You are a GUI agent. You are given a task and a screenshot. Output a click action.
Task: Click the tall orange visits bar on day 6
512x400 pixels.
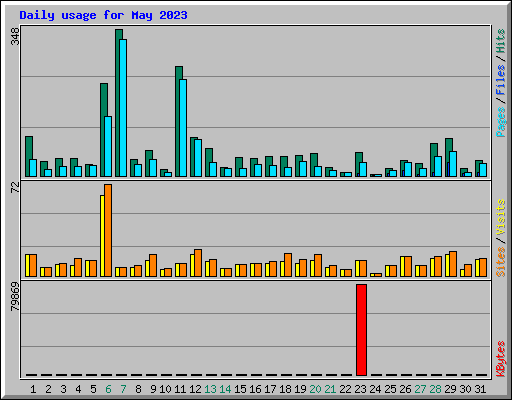pyautogui.click(x=108, y=230)
